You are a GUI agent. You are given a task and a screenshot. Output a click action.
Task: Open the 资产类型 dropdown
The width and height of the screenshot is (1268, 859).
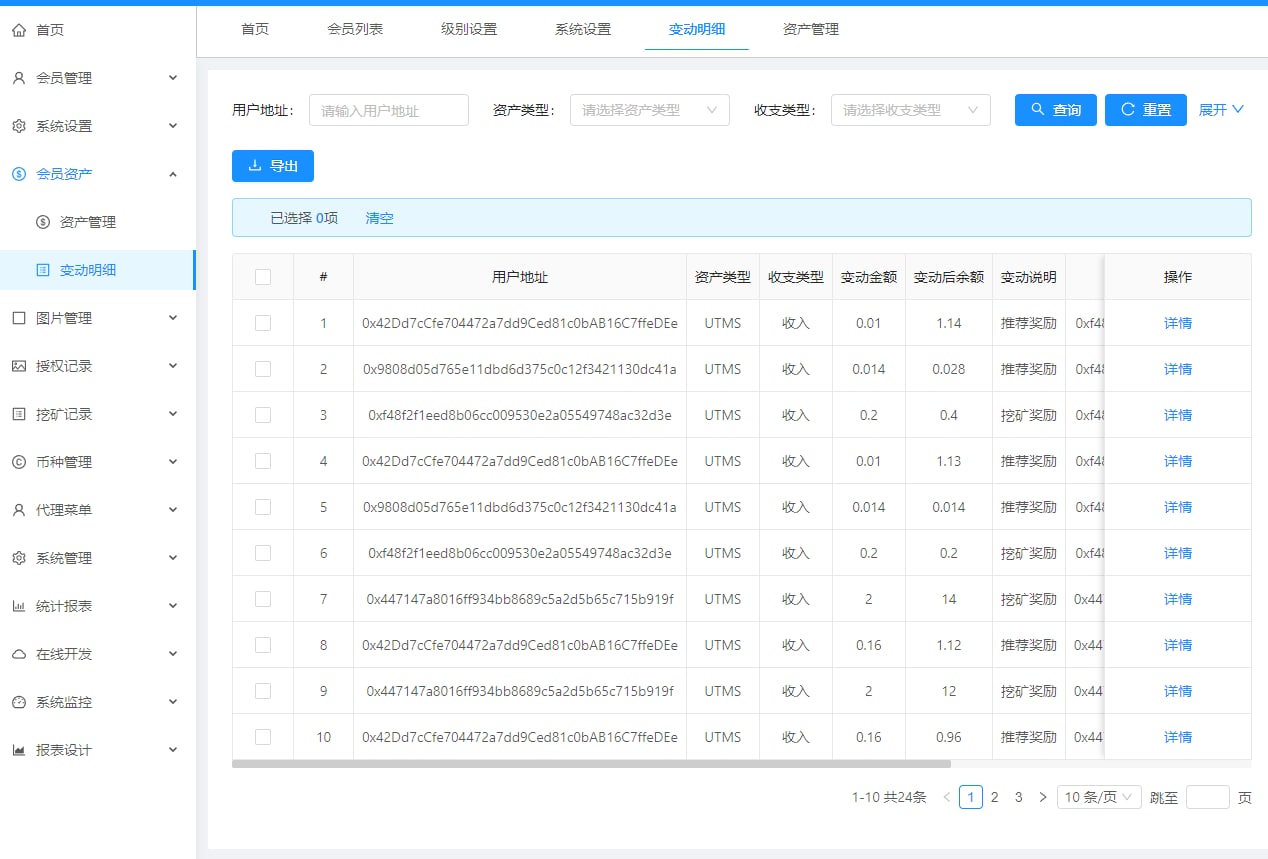(650, 110)
